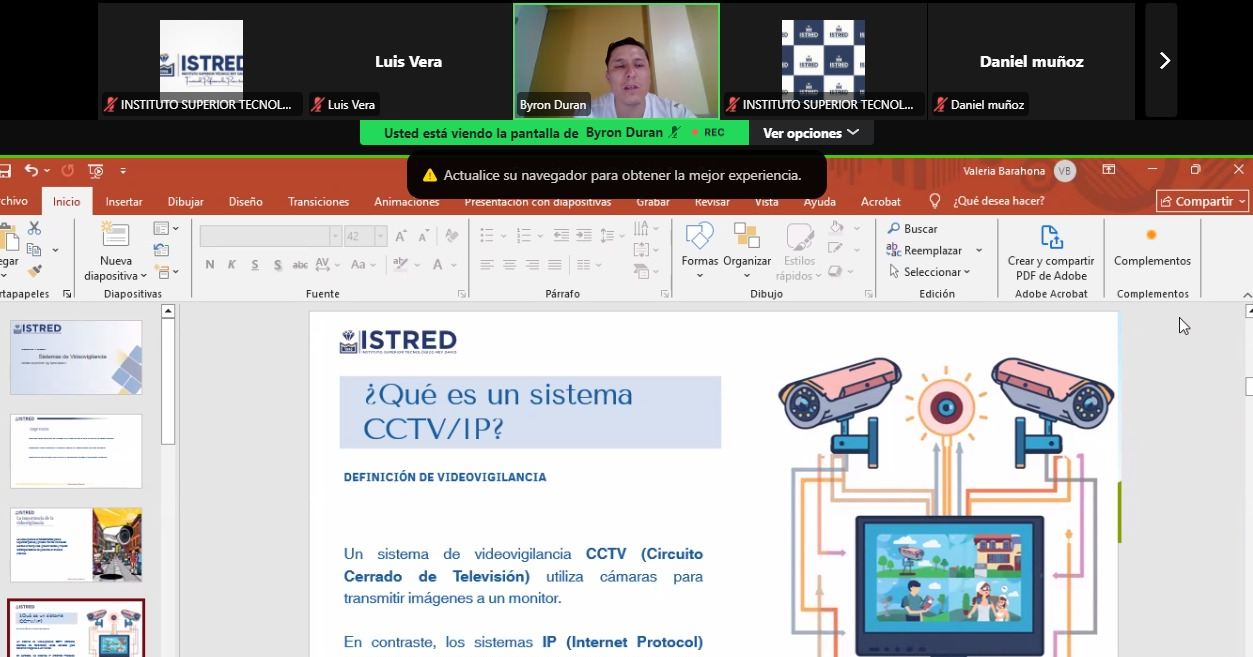Select the first slide thumbnail Sistemas de Videovigilancia
The height and width of the screenshot is (657, 1253).
point(76,357)
